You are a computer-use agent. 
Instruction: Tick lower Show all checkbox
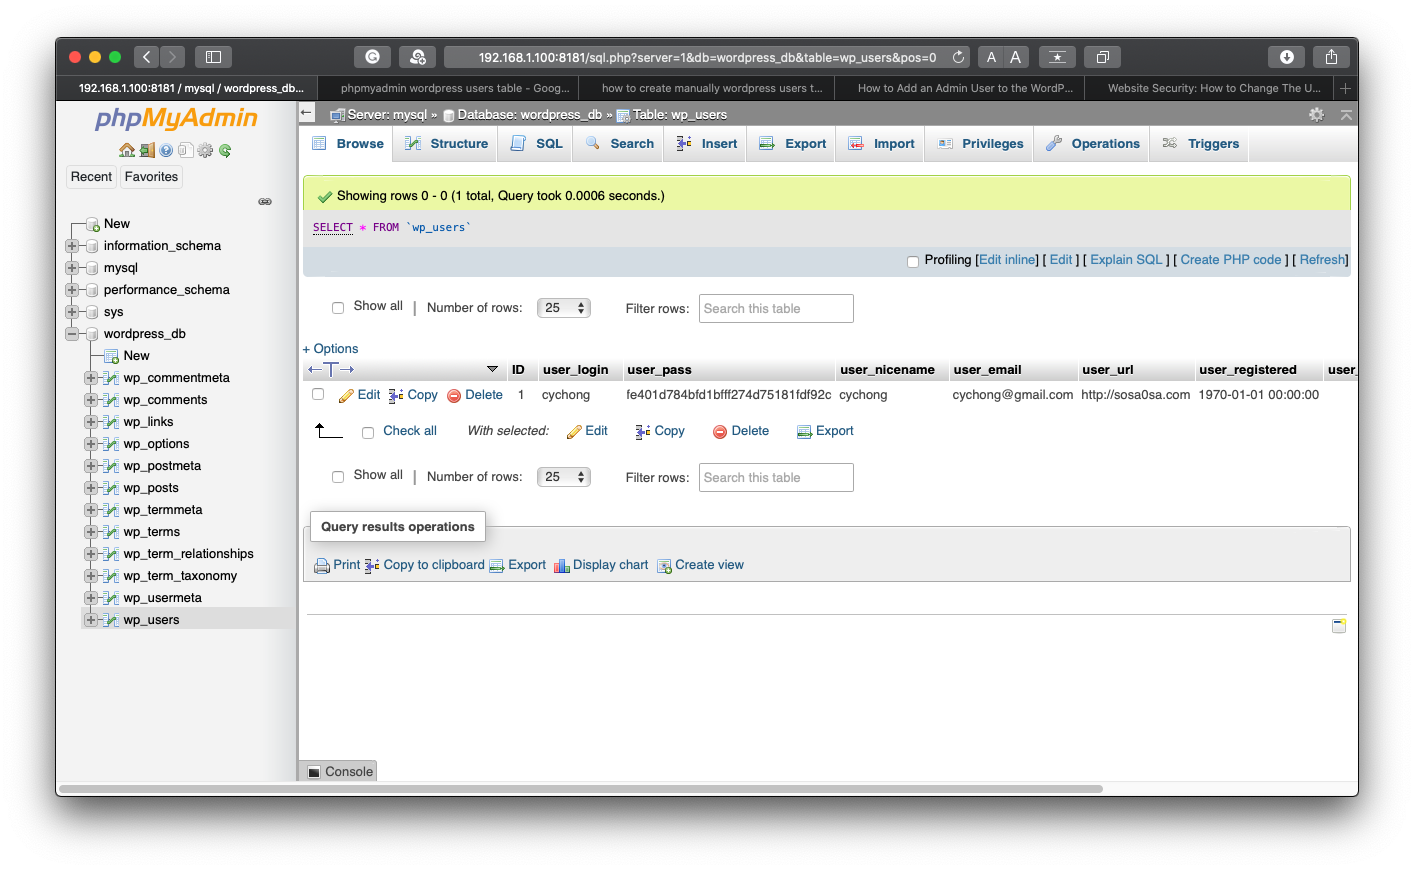tap(338, 477)
